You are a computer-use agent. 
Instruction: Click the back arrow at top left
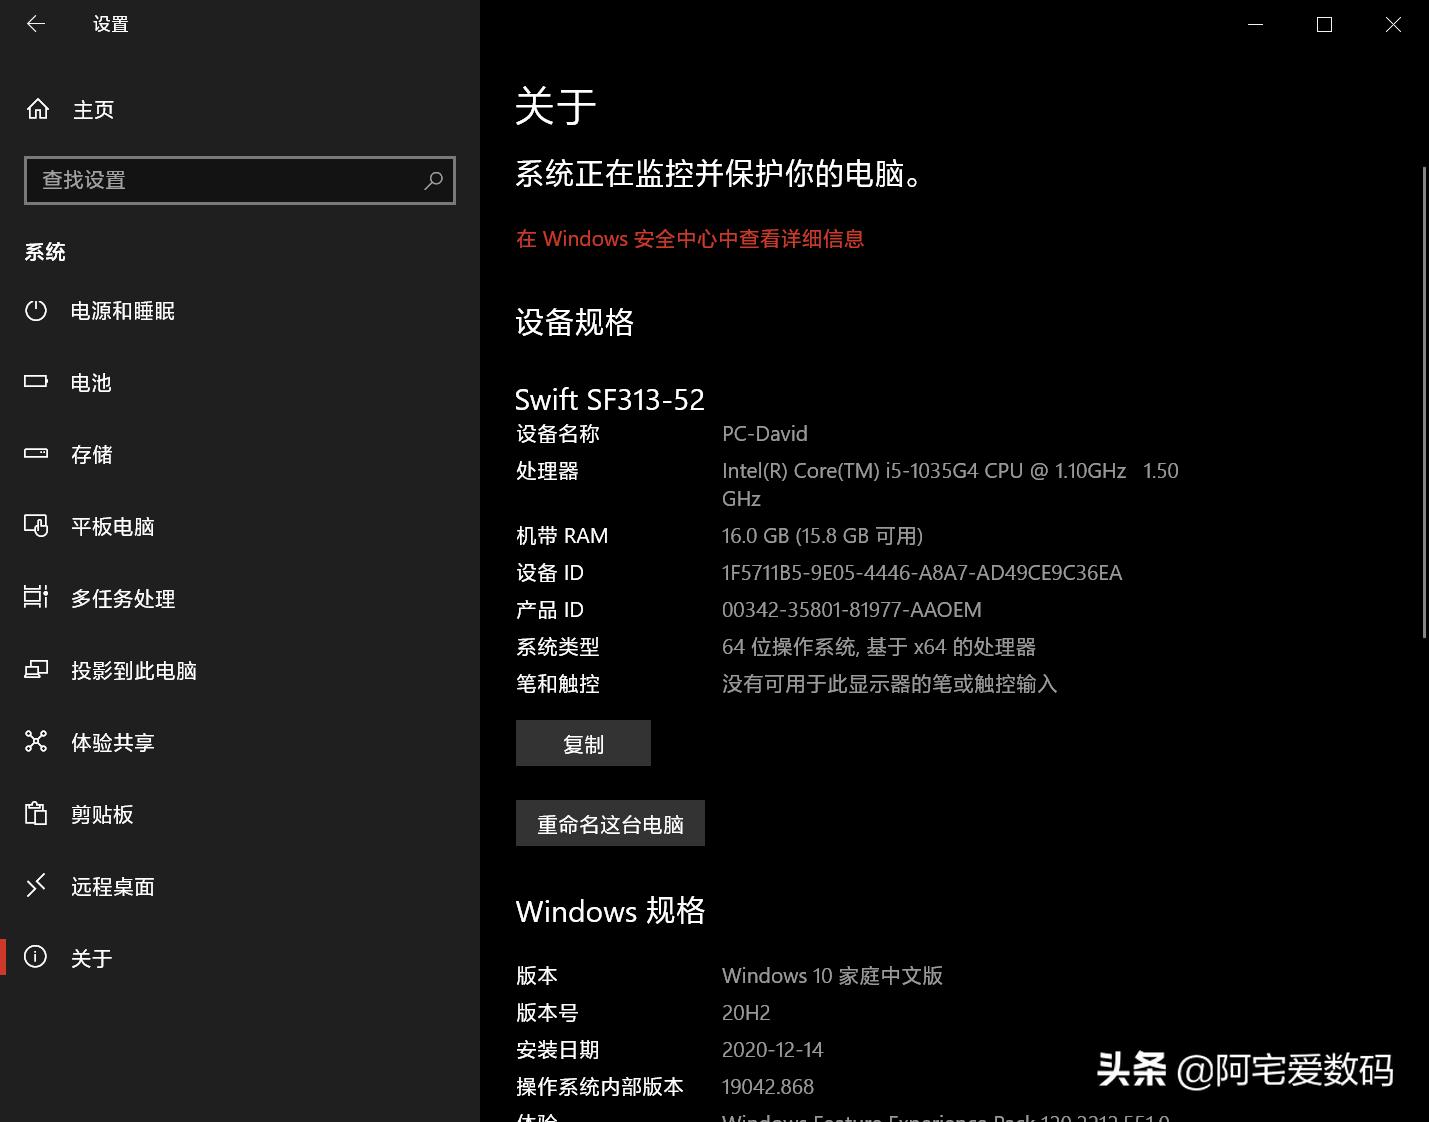point(36,24)
